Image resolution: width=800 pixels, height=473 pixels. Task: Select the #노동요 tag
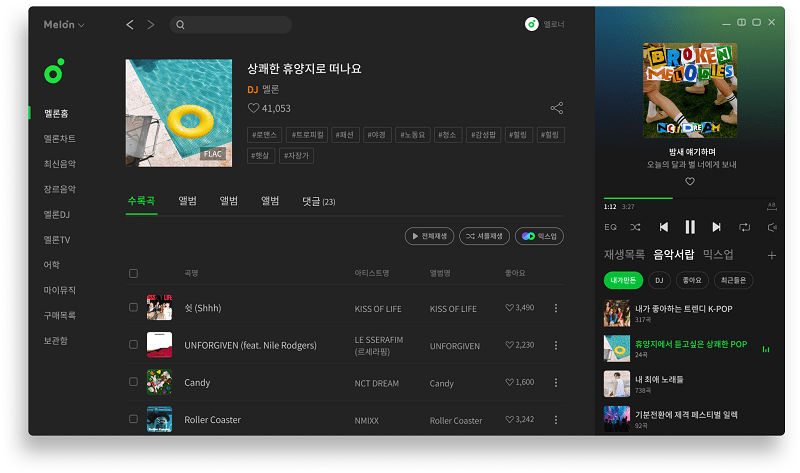click(413, 135)
